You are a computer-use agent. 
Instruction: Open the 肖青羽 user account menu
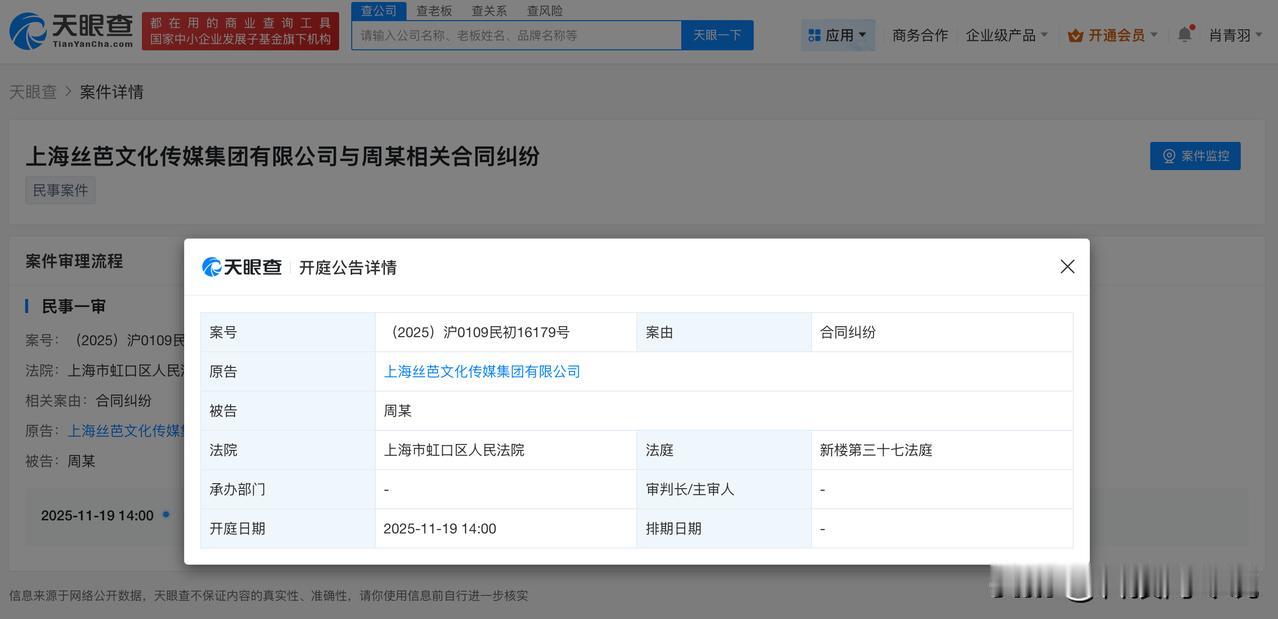pos(1236,35)
